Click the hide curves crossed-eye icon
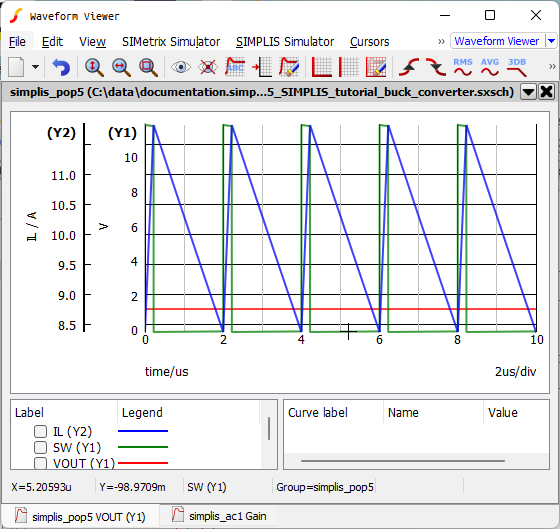Viewport: 560px width, 529px height. click(x=208, y=67)
